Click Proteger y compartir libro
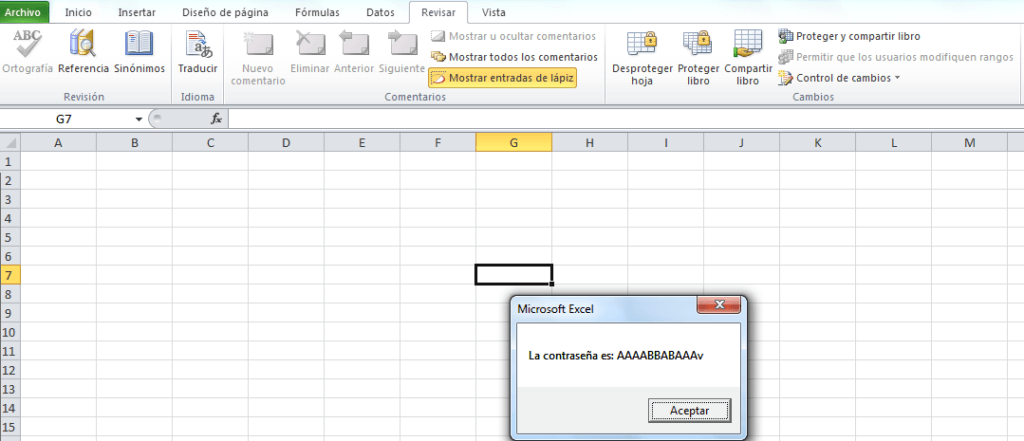 coord(850,36)
